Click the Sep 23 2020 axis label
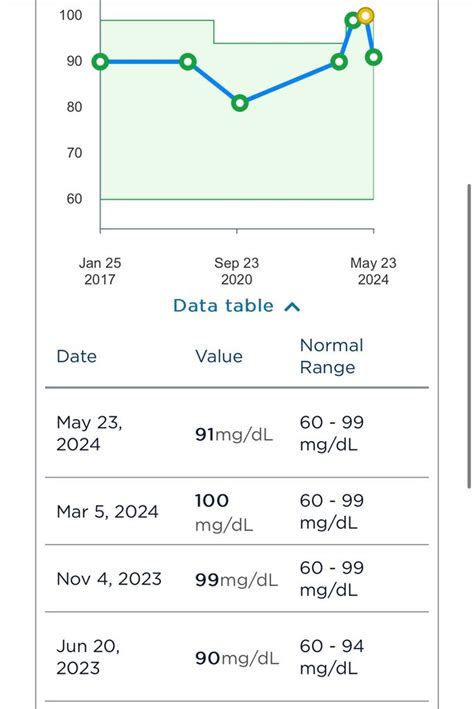The width and height of the screenshot is (474, 709). point(237,271)
